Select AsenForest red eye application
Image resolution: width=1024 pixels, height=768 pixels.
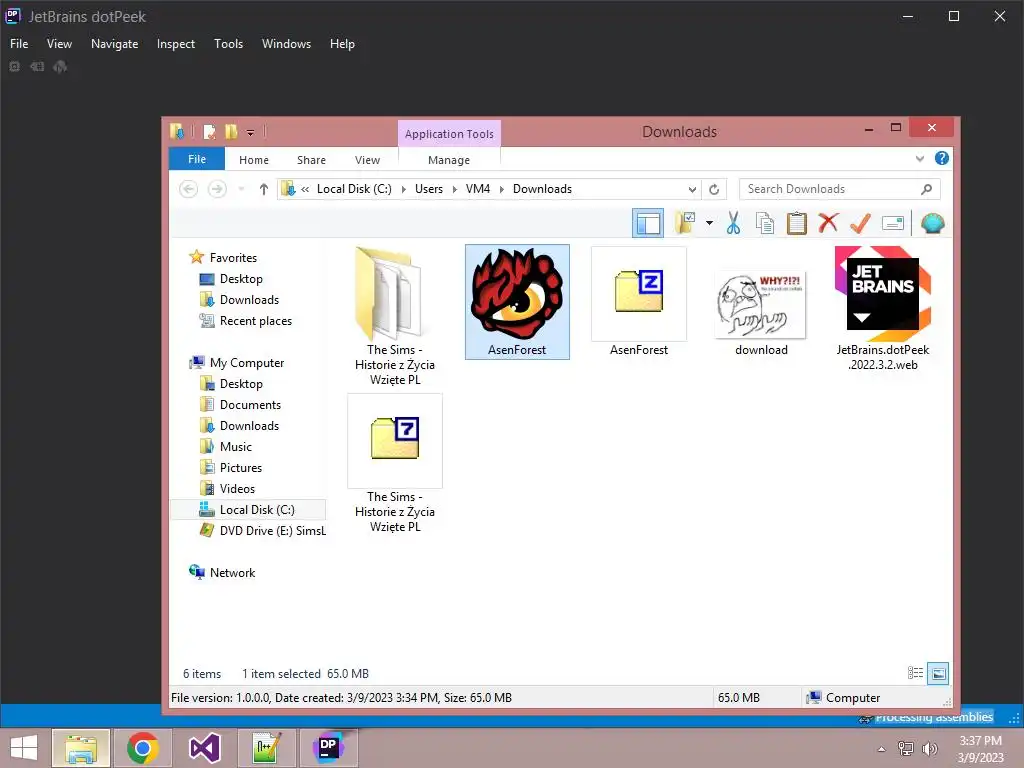point(517,302)
